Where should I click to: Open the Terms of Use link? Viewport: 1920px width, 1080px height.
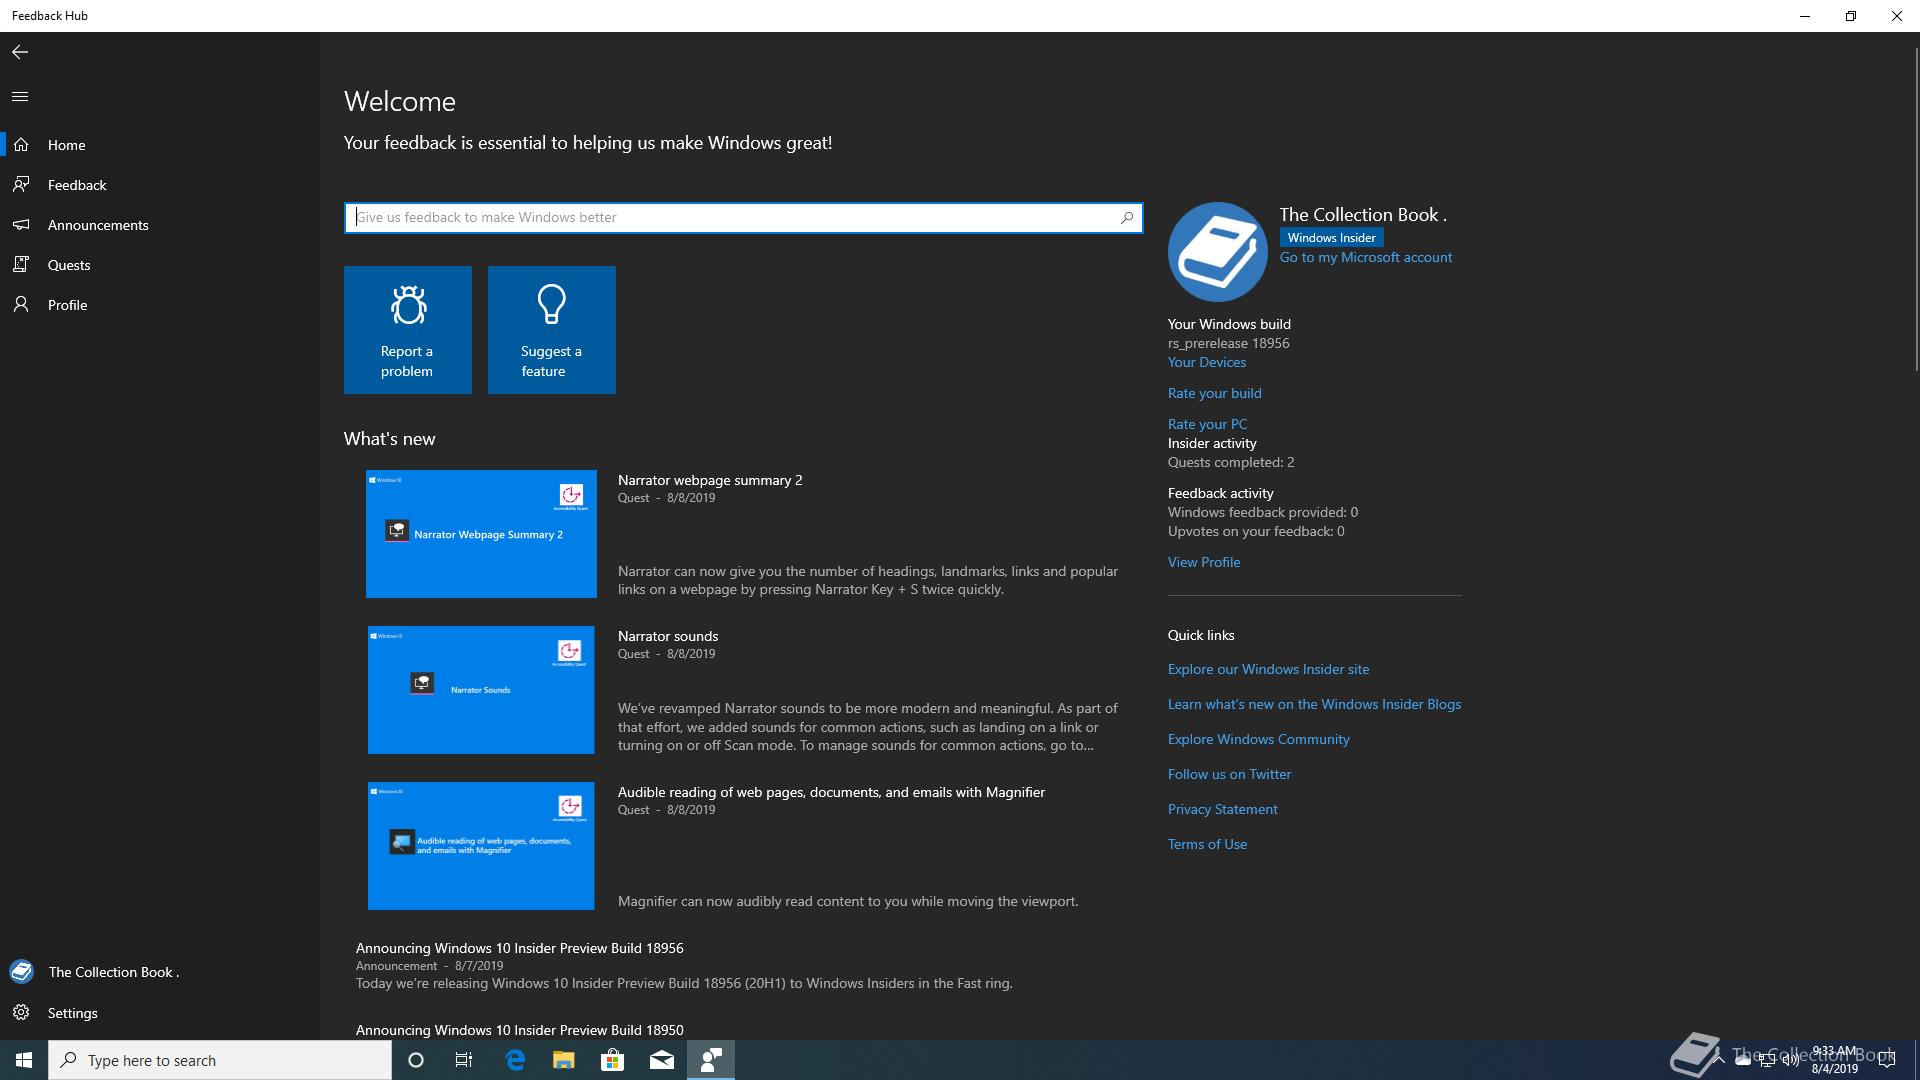(x=1208, y=844)
